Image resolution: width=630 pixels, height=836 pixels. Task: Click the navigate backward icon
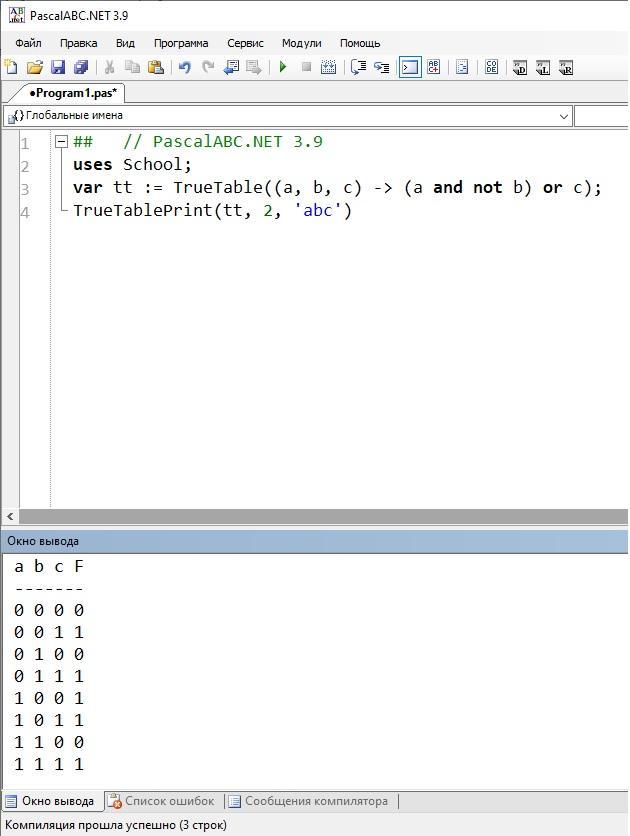tap(231, 67)
